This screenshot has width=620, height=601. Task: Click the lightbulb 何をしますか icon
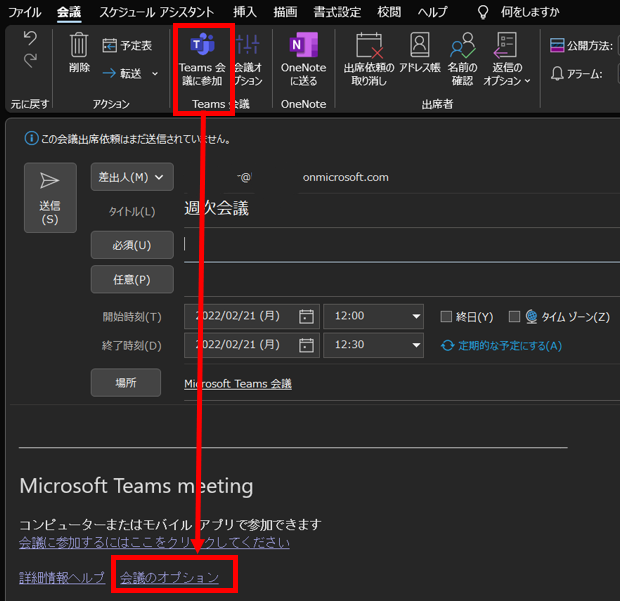pyautogui.click(x=483, y=12)
